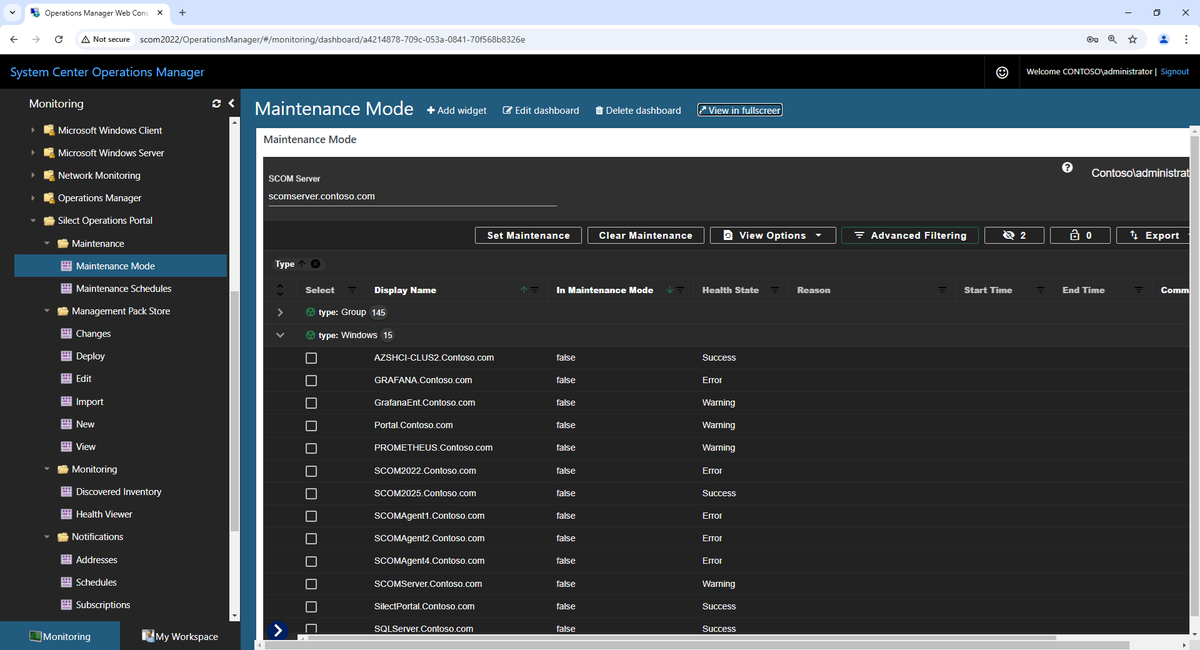Open New under Management Pack Store
The height and width of the screenshot is (650, 1200).
[x=86, y=424]
